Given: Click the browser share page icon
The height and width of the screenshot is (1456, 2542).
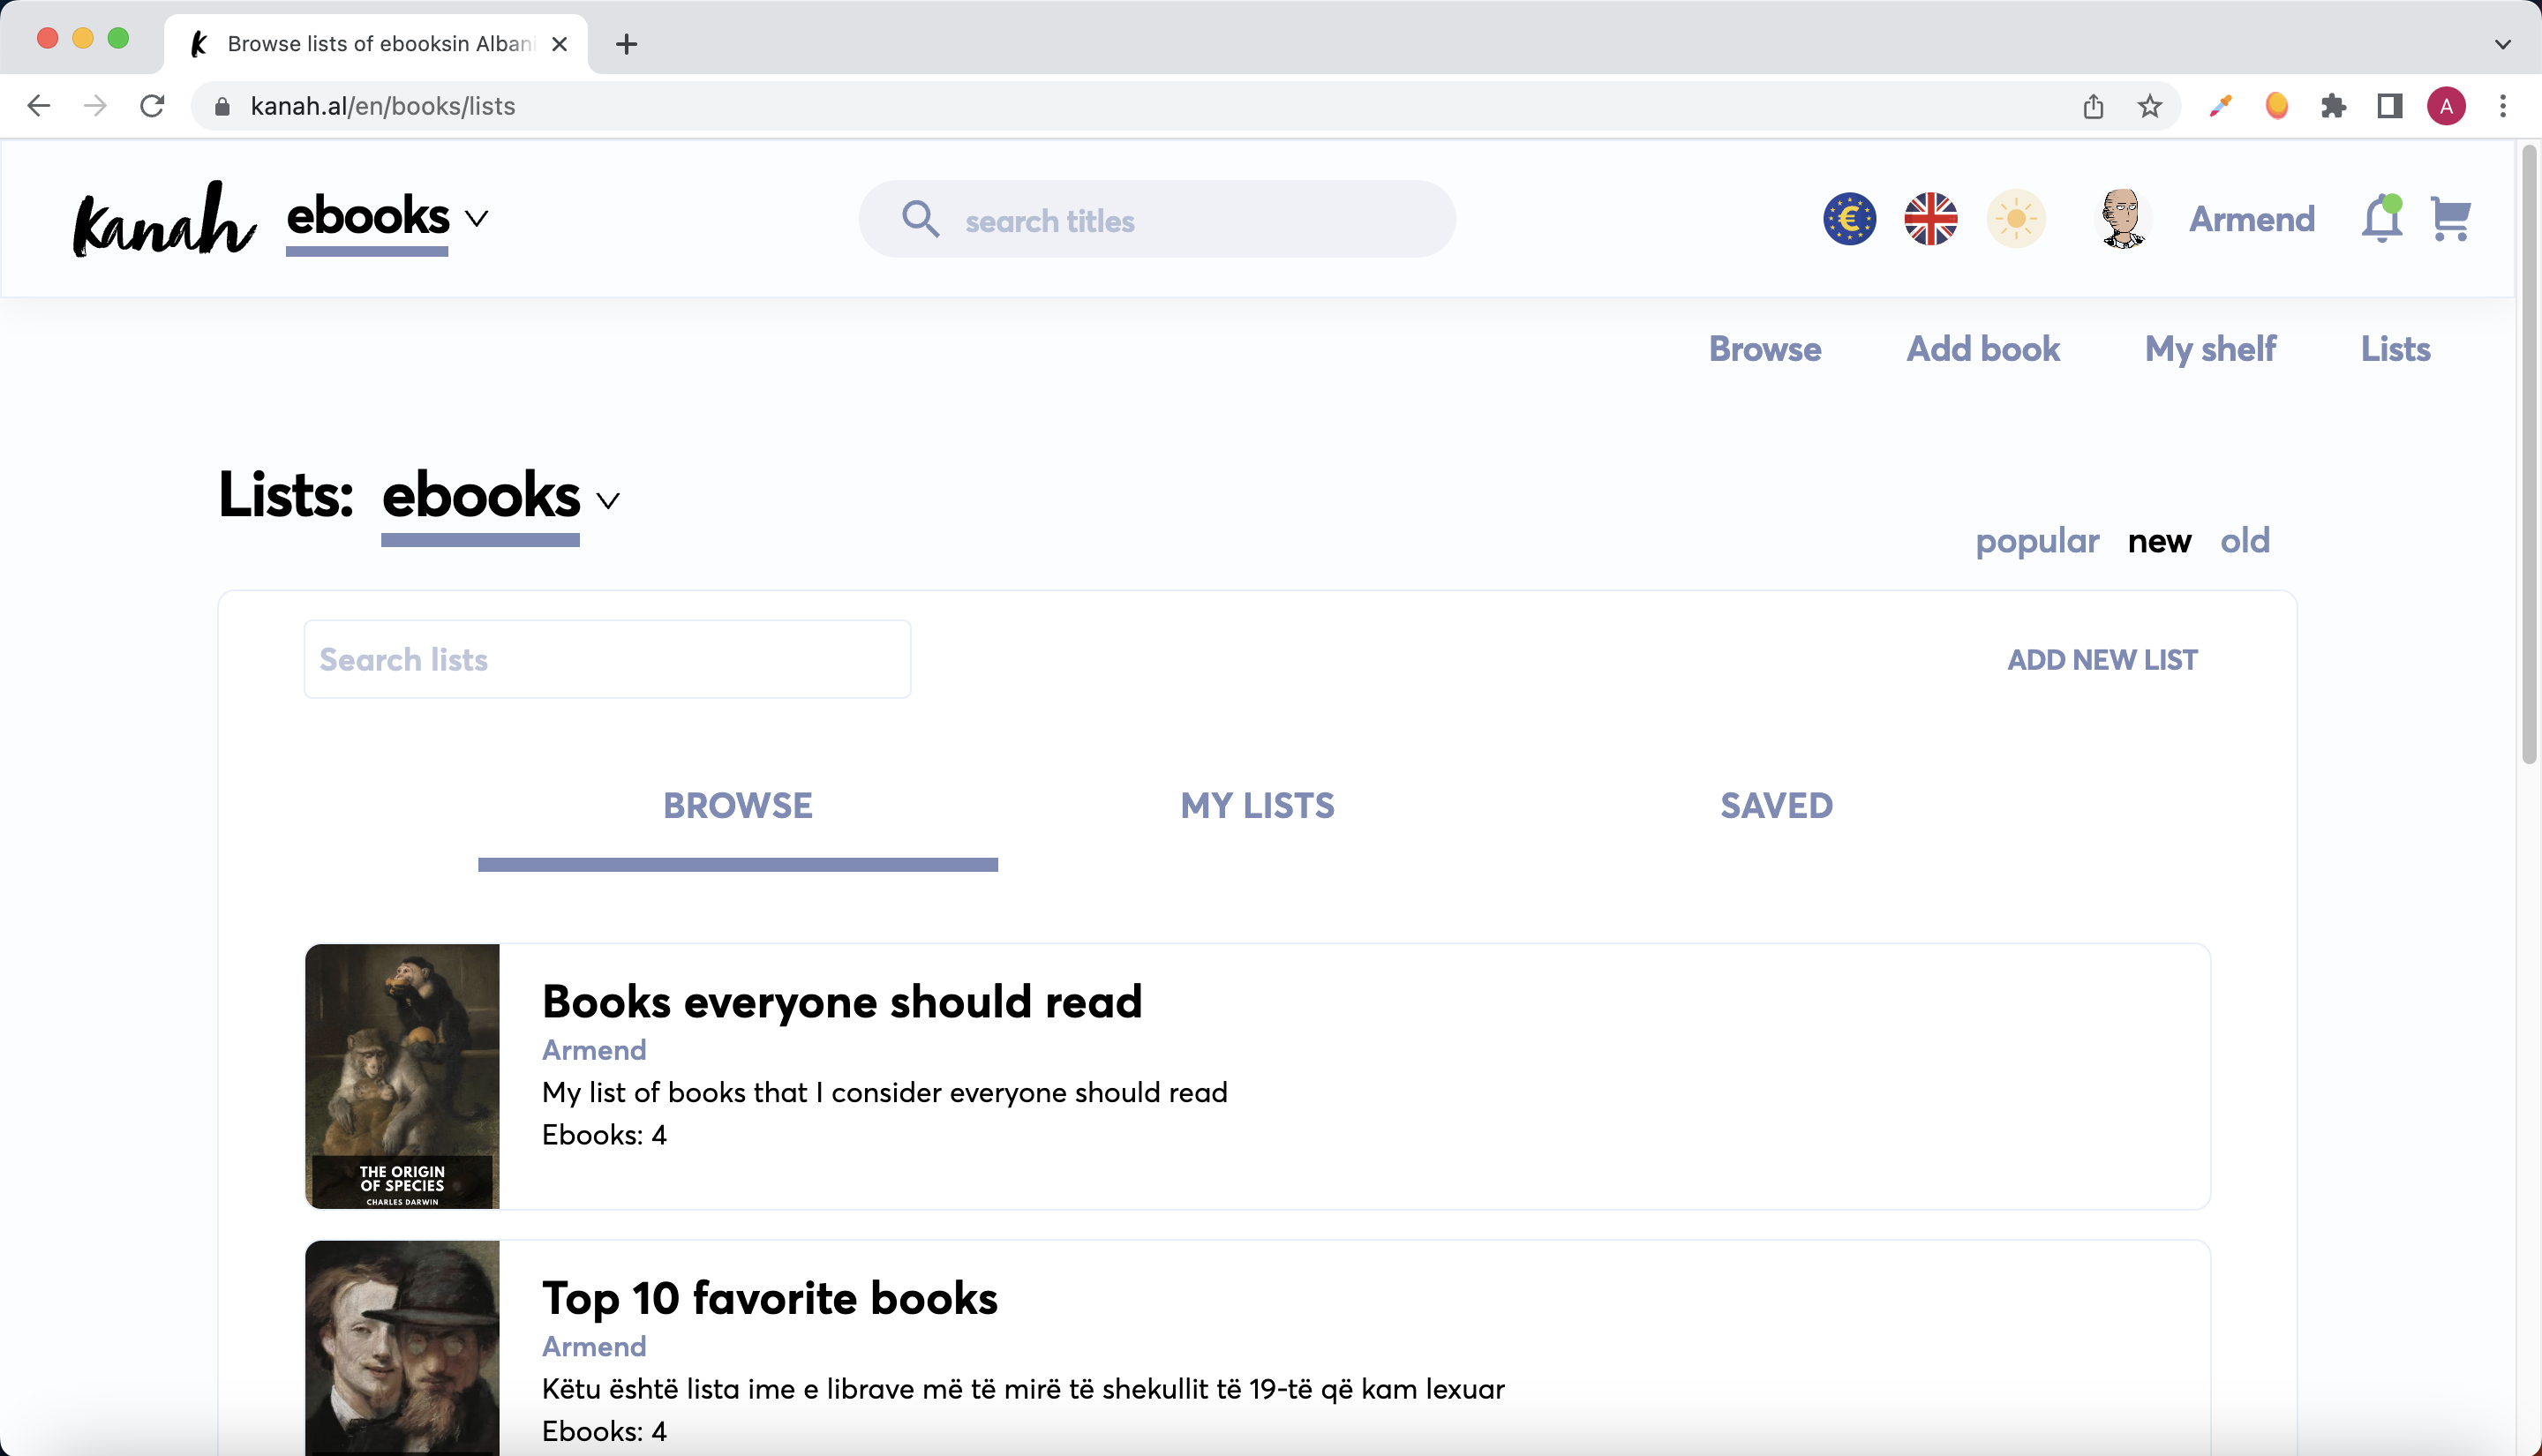Looking at the screenshot, I should 2093,106.
